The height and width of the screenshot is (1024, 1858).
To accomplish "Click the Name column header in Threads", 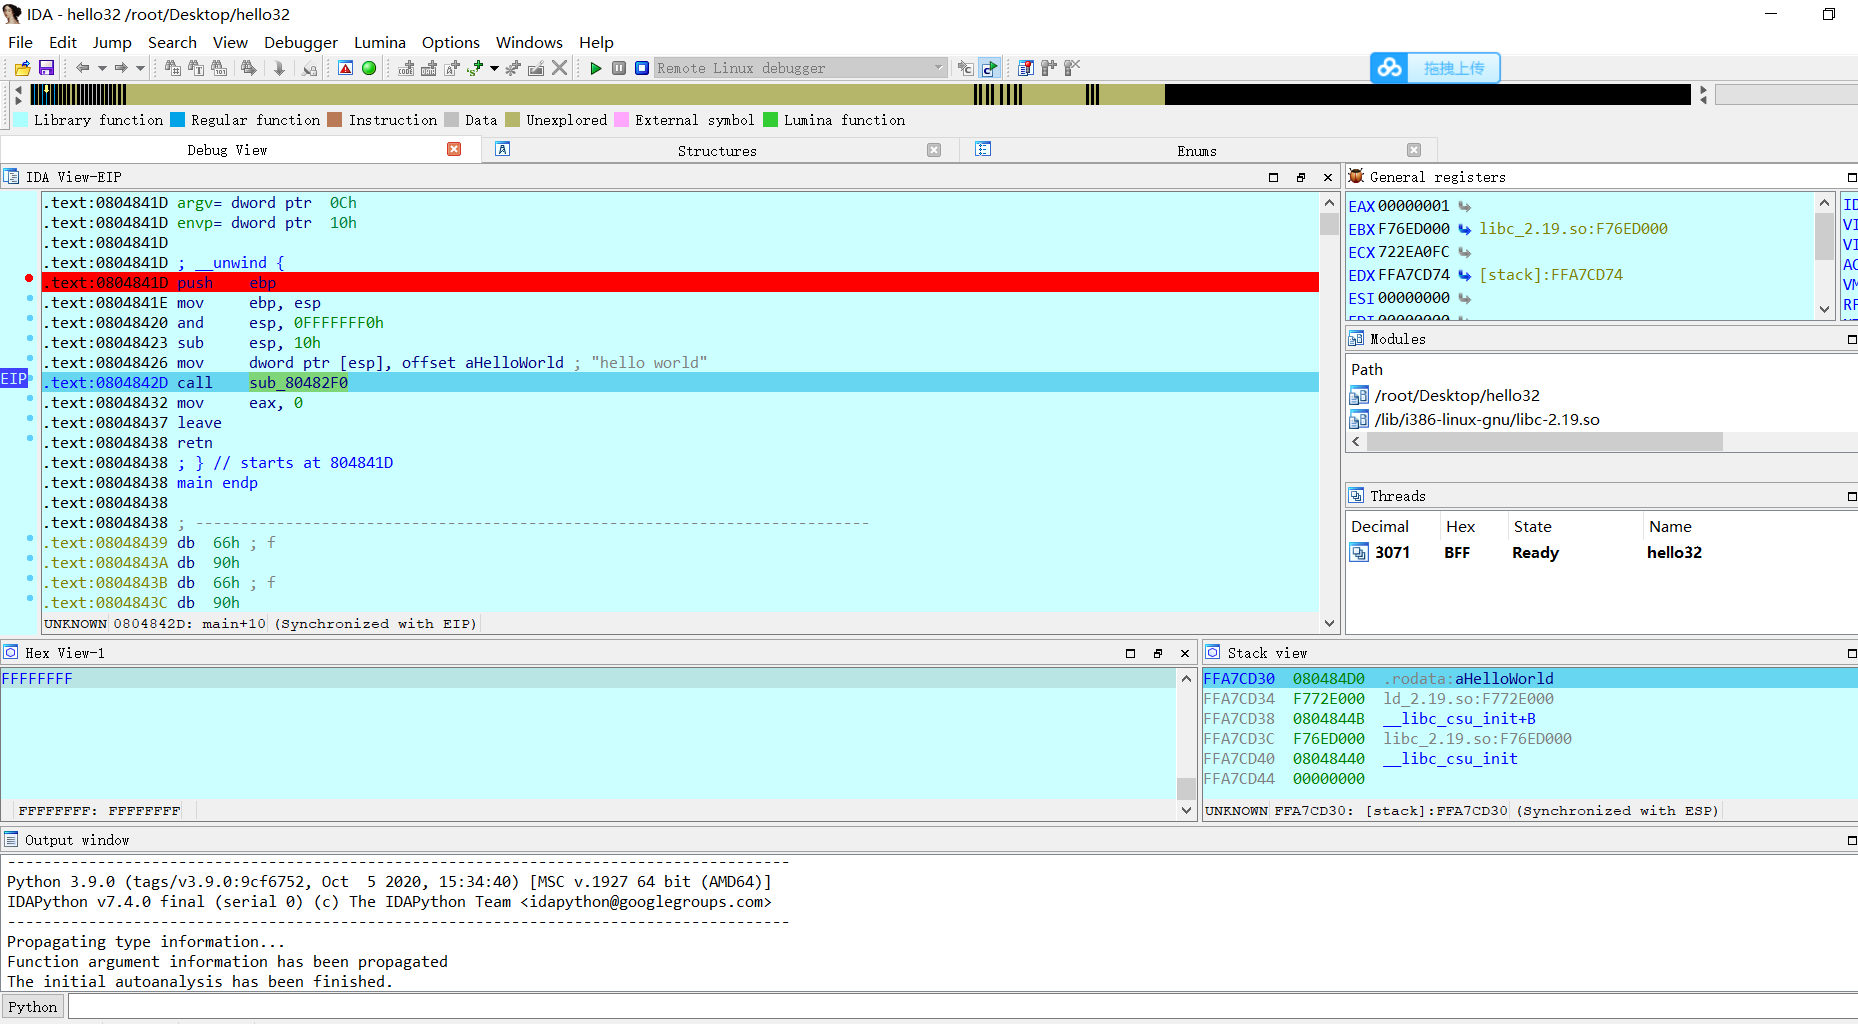I will 1670,527.
